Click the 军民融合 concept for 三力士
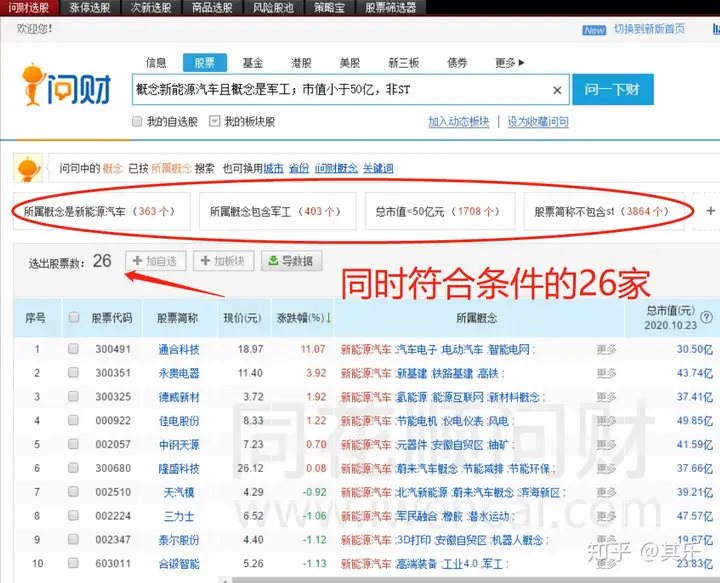 [x=417, y=516]
